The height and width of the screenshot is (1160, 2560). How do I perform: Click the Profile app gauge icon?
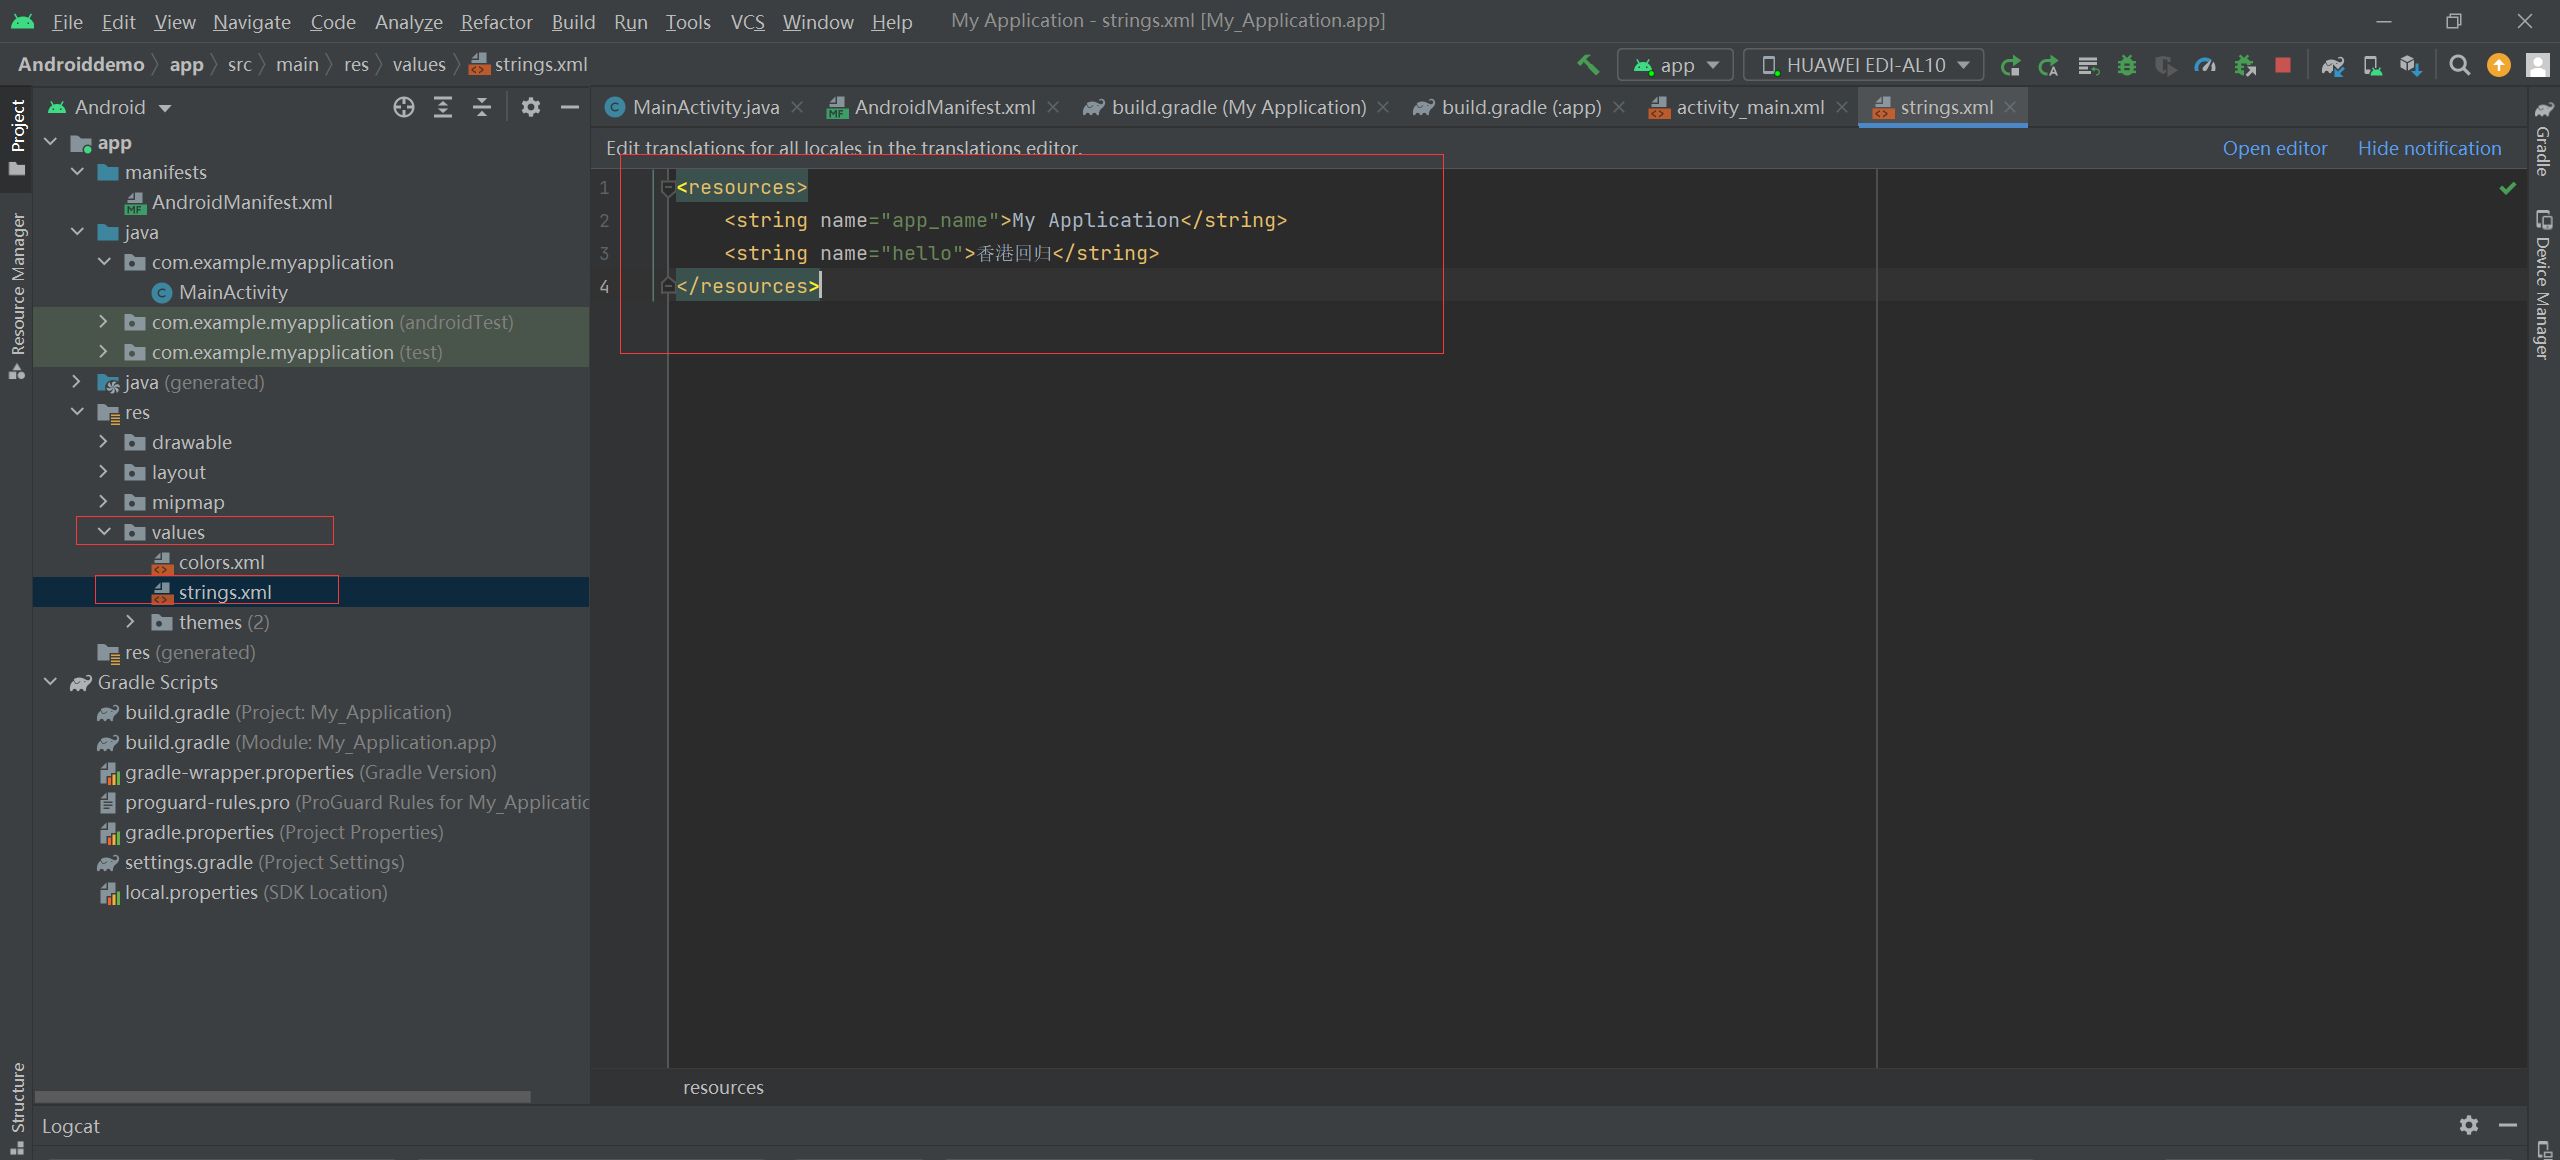pos(2205,65)
